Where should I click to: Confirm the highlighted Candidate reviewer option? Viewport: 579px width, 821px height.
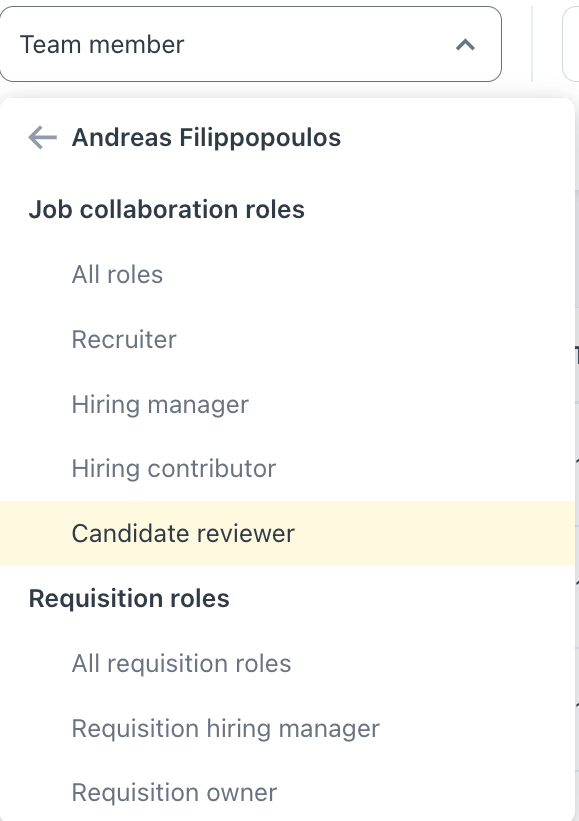(183, 533)
